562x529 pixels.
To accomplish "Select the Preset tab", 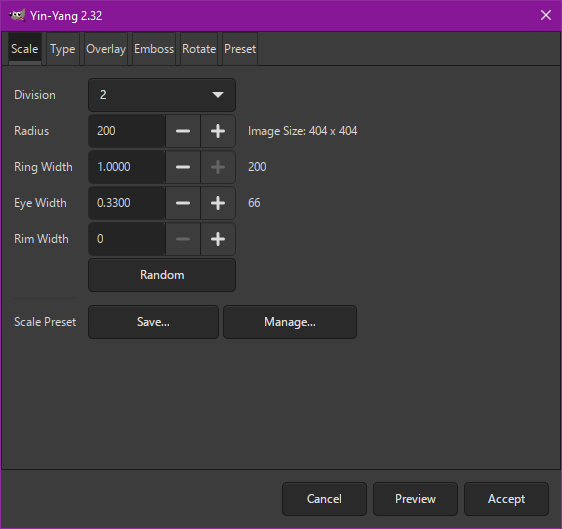I will coord(240,49).
